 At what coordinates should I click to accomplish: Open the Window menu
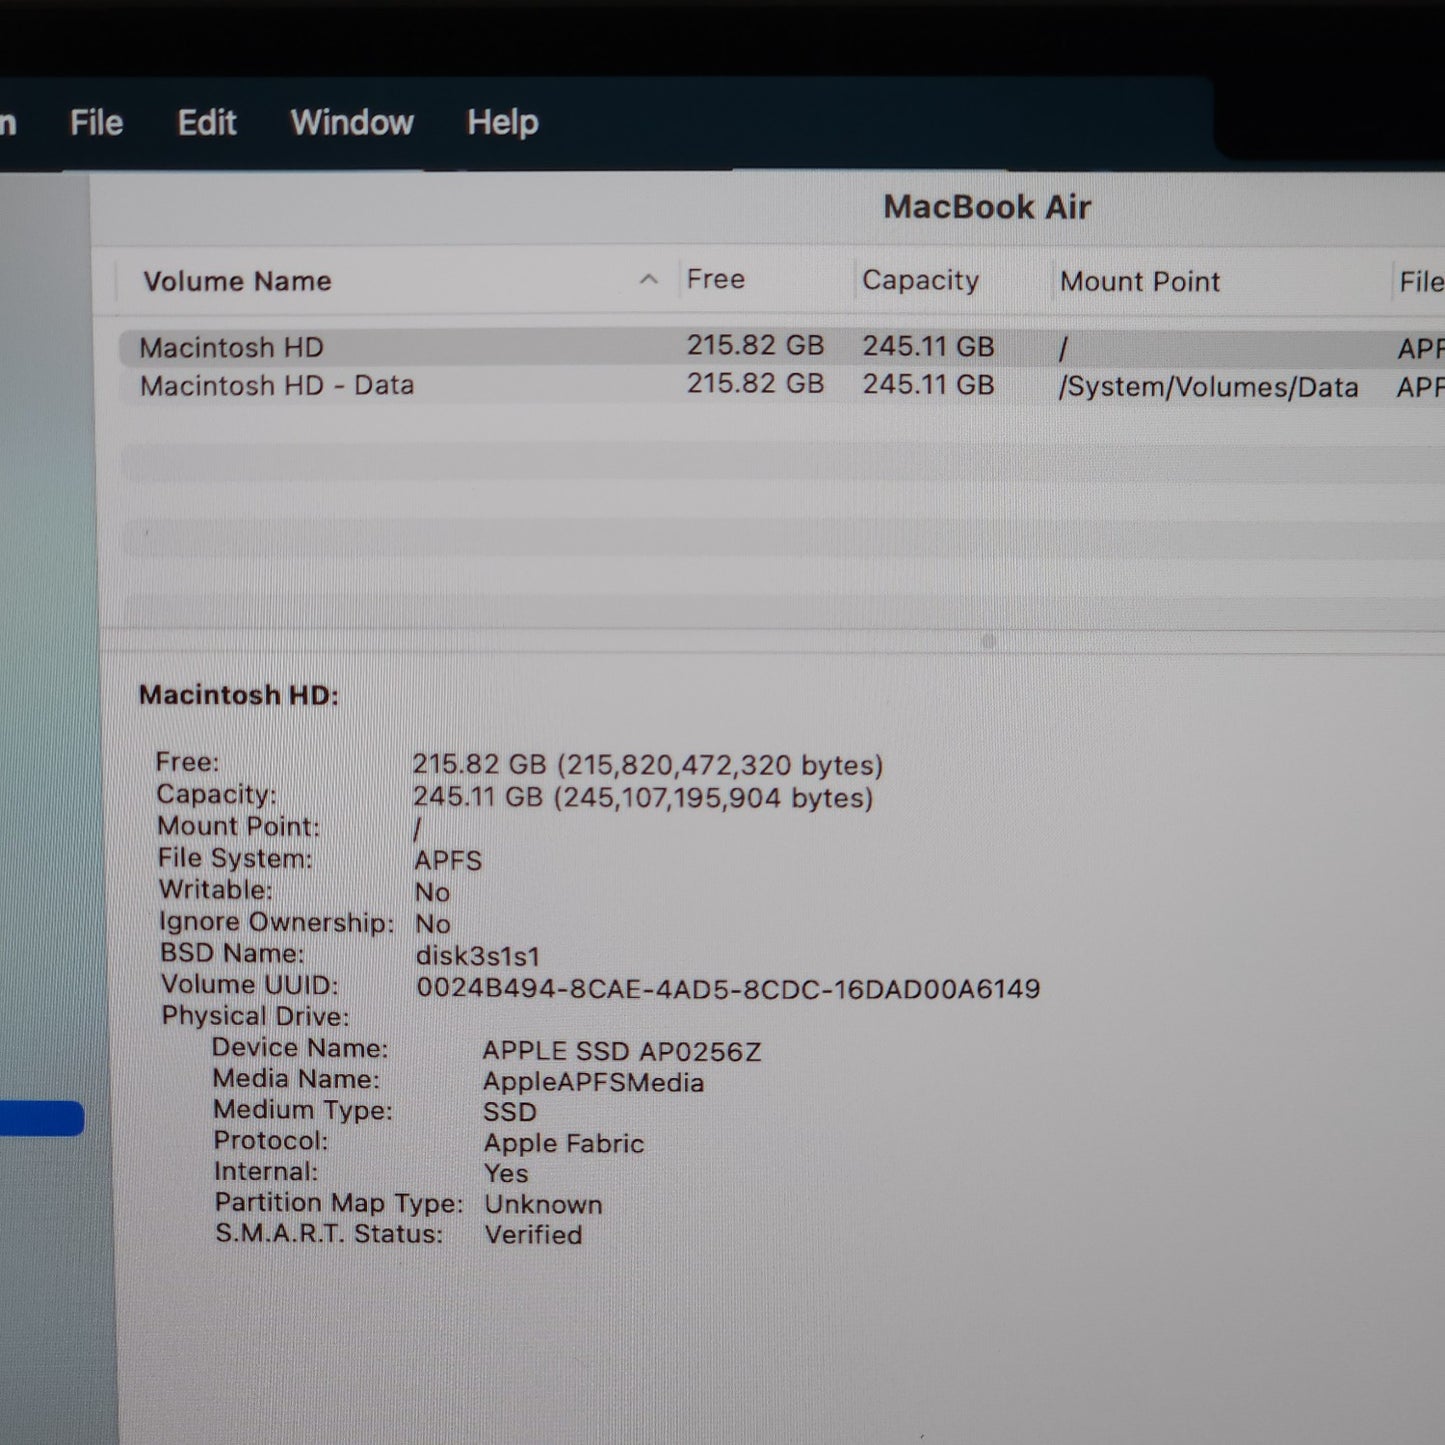pyautogui.click(x=351, y=121)
